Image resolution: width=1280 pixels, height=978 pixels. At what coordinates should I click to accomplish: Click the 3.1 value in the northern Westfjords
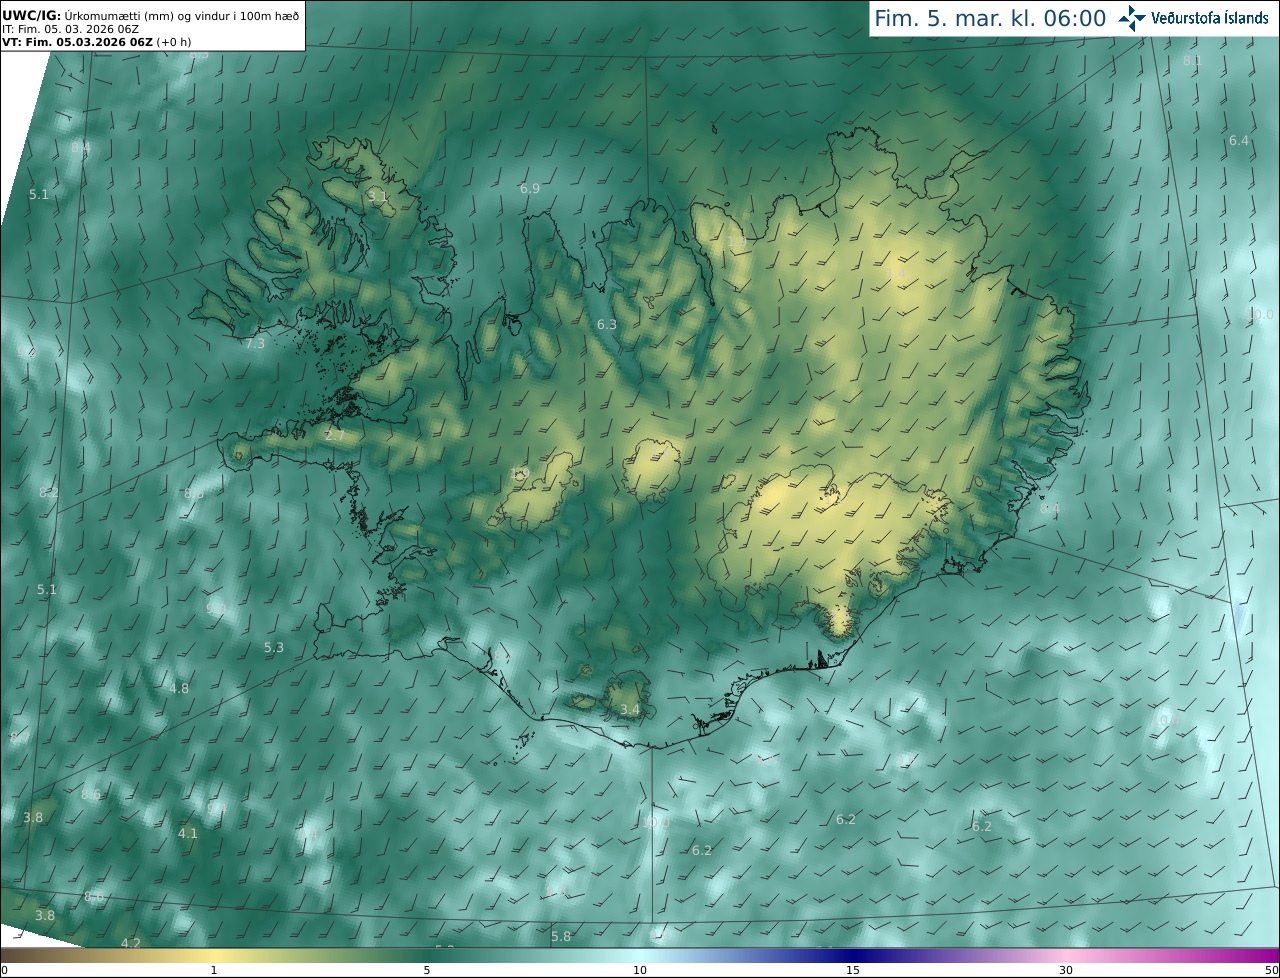tap(377, 196)
